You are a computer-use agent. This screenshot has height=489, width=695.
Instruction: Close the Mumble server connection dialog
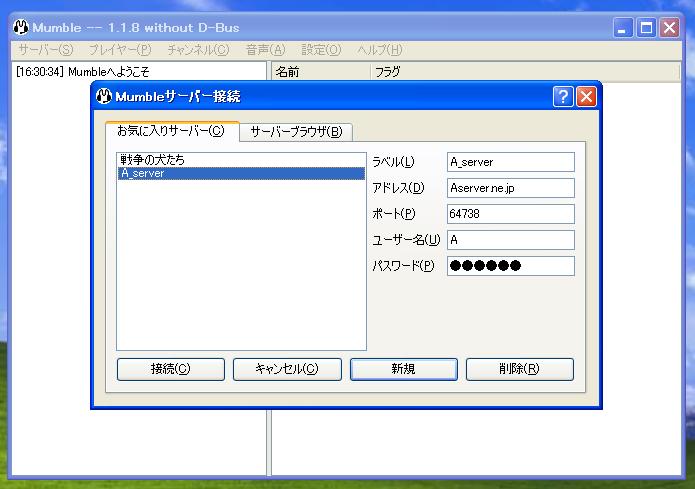point(586,97)
